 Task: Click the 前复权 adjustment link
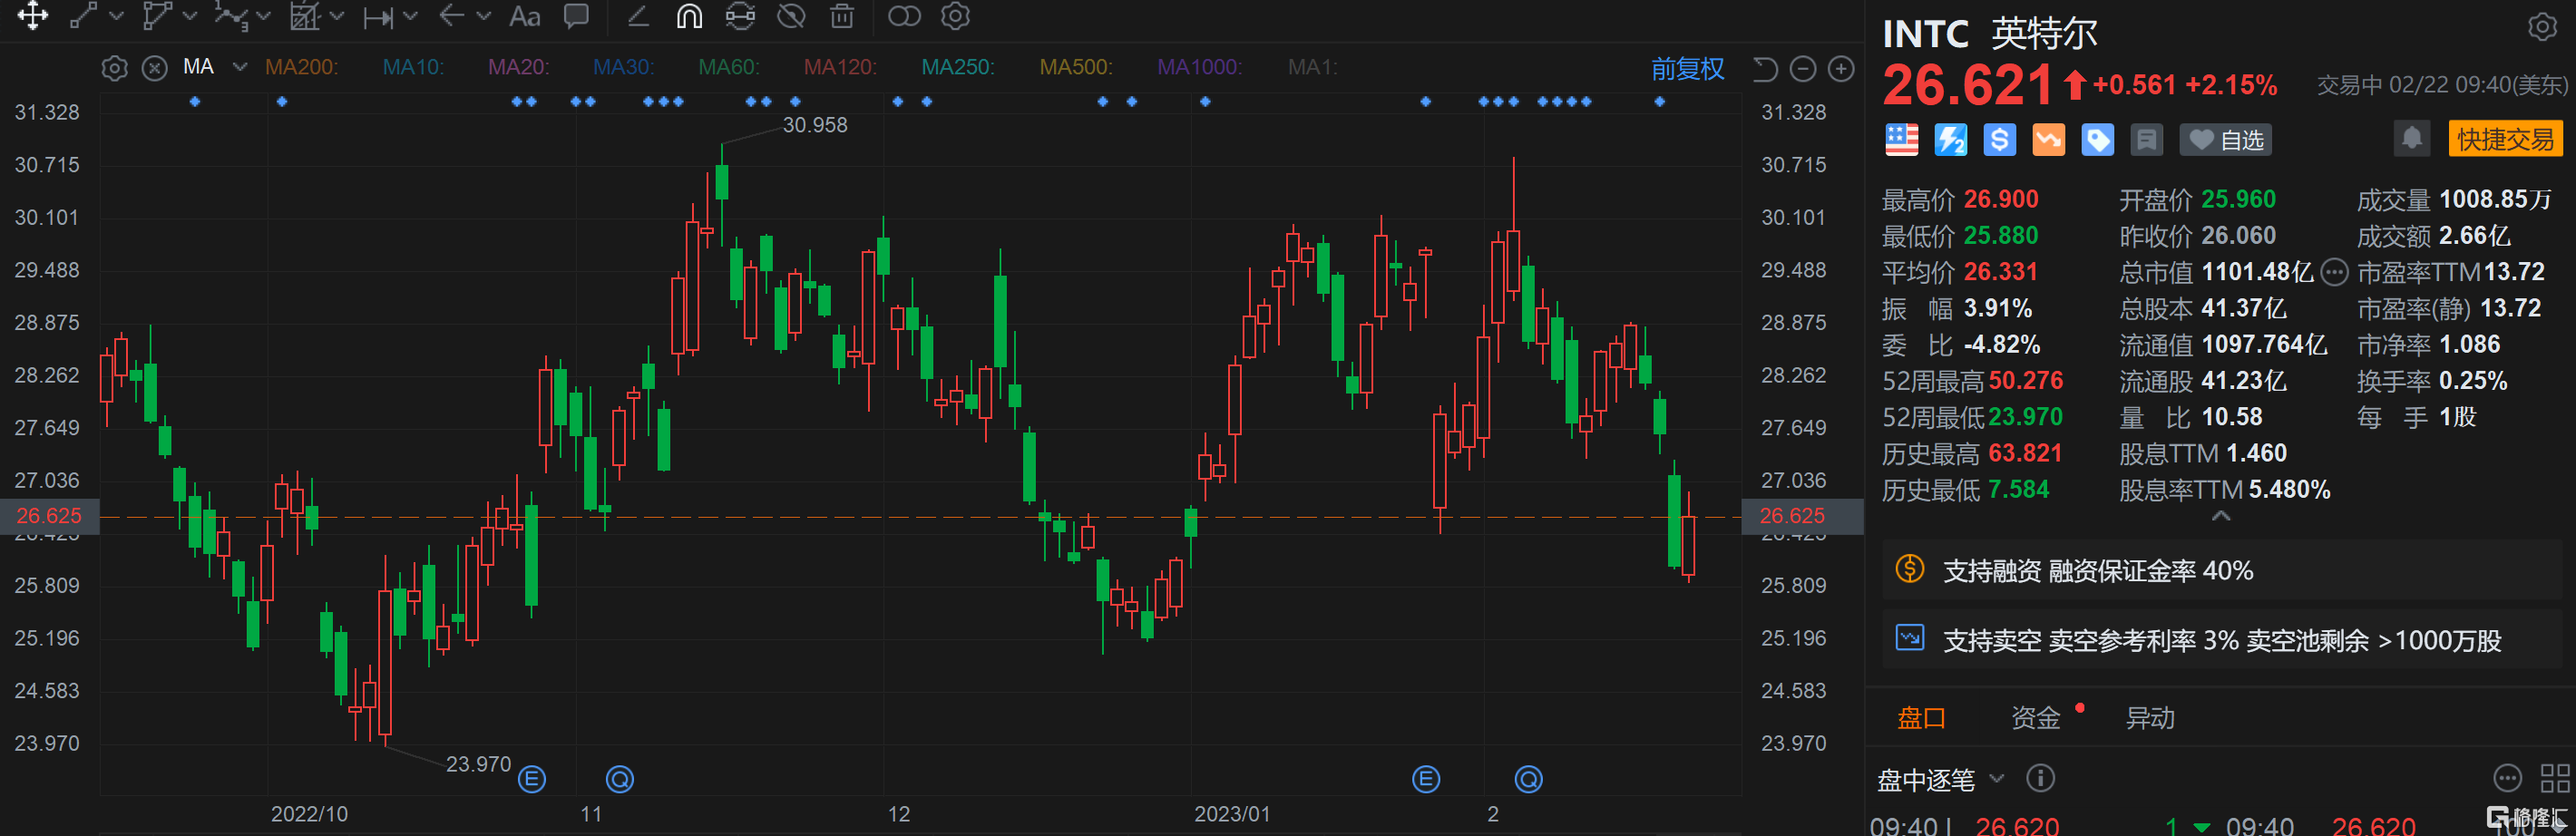point(1687,69)
